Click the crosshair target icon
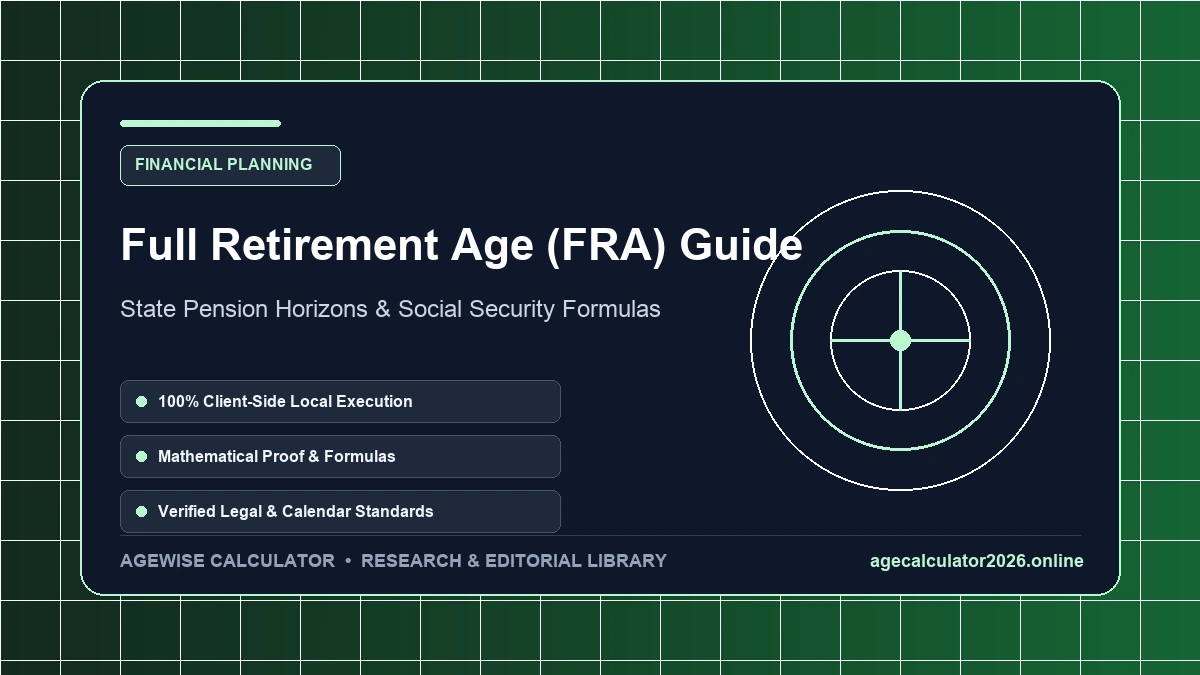This screenshot has width=1200, height=675. click(900, 340)
